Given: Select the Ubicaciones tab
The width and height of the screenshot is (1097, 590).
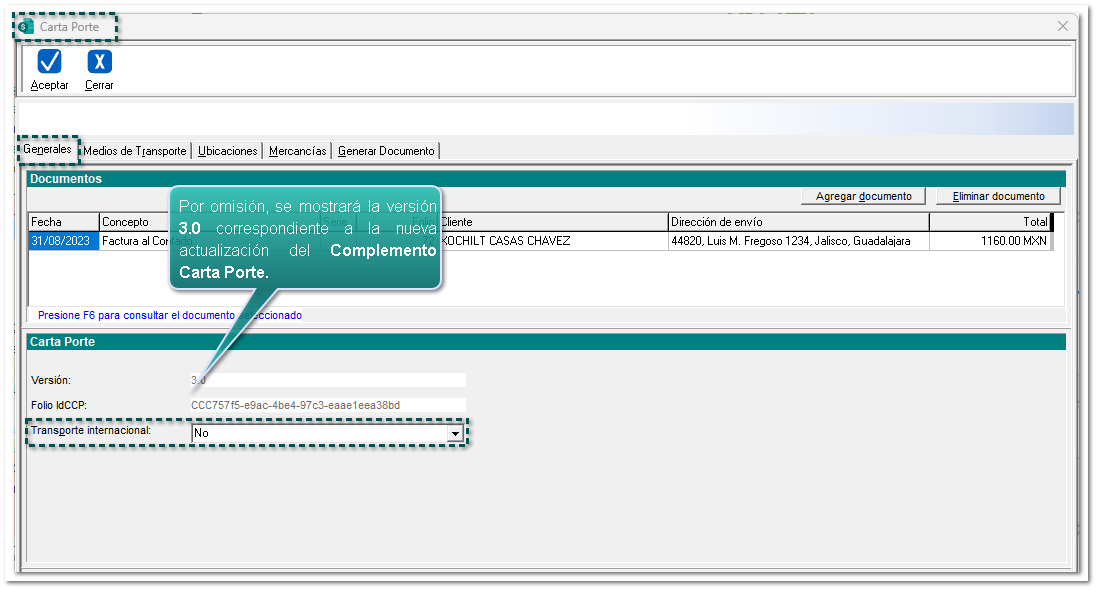Looking at the screenshot, I should point(228,151).
